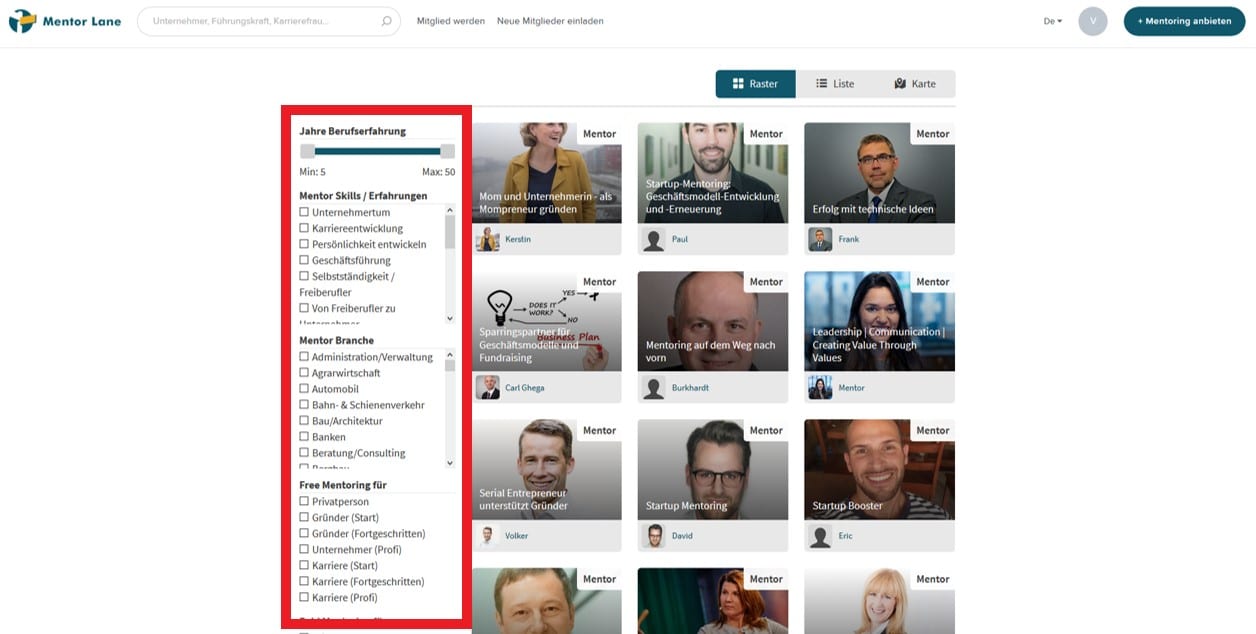Click the maximum experience slider handle
The width and height of the screenshot is (1256, 634).
click(447, 151)
